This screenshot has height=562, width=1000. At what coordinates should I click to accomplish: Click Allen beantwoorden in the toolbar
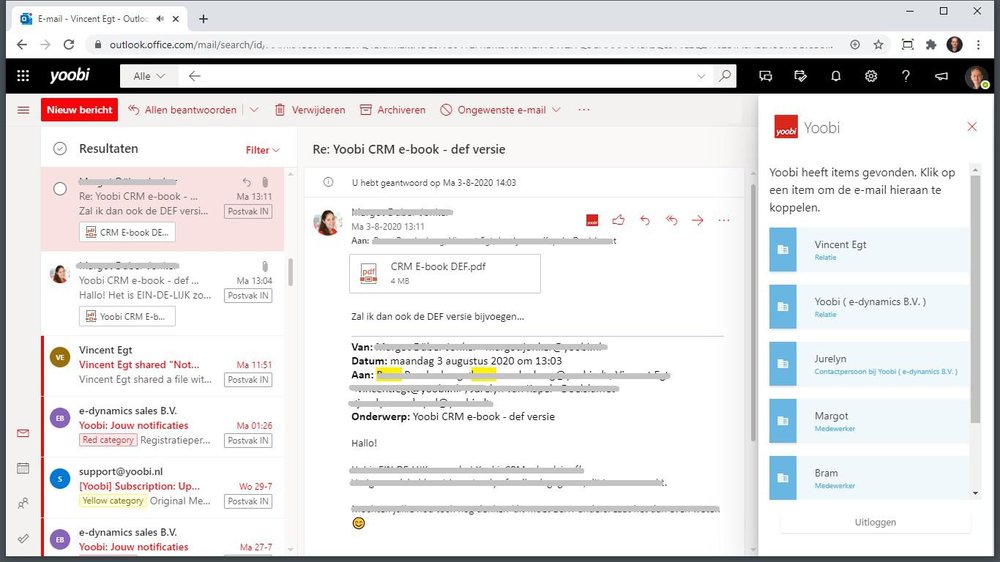pyautogui.click(x=182, y=110)
